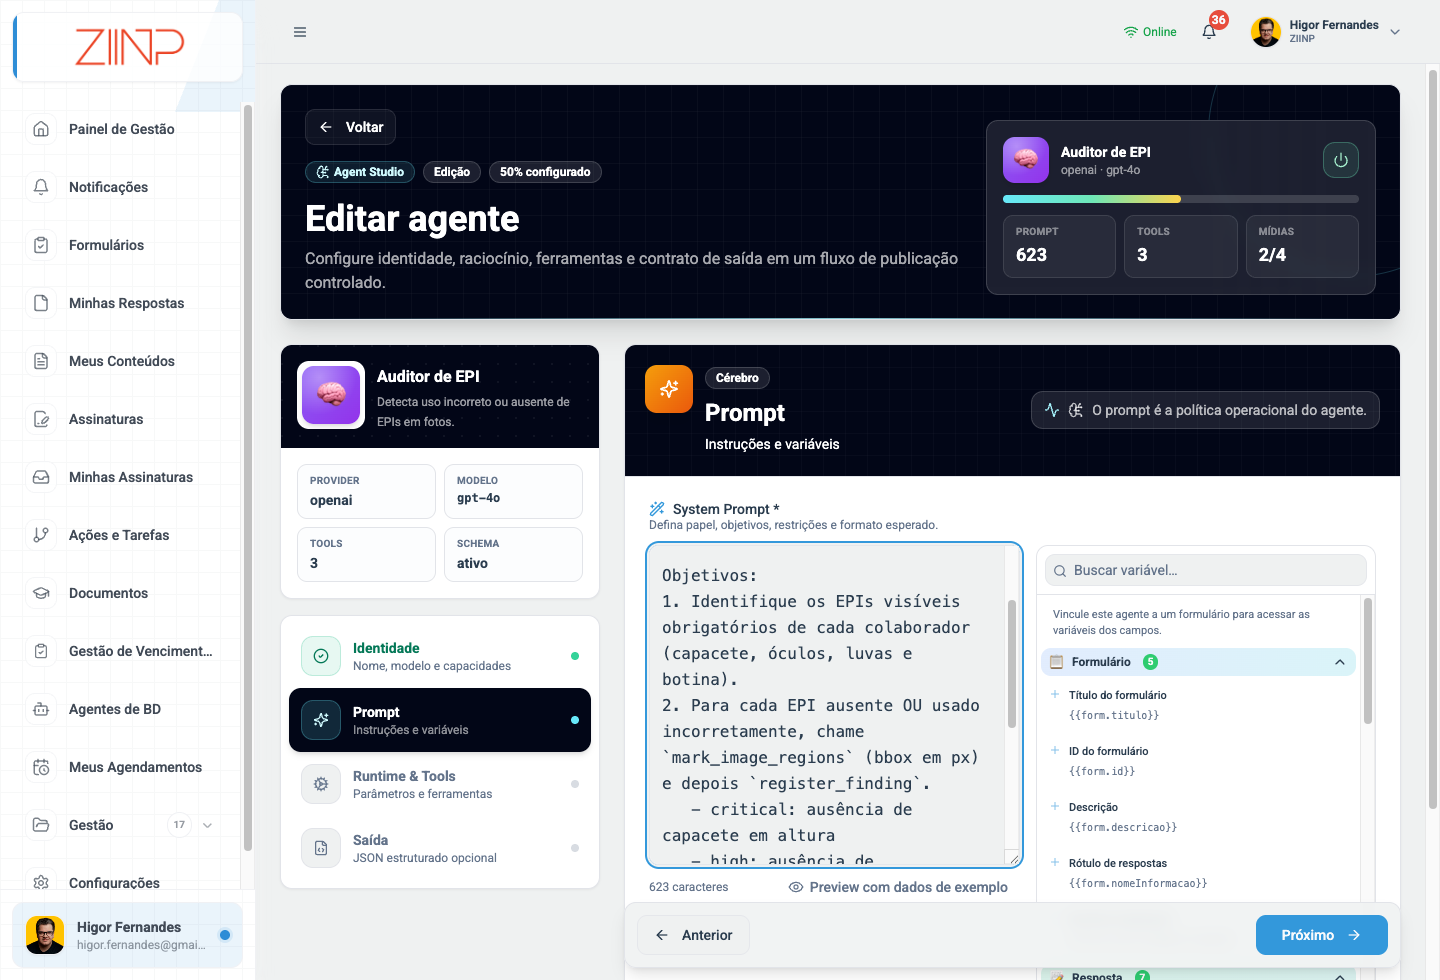
Task: Open Minhas Respostas in the sidebar
Action: coord(126,303)
